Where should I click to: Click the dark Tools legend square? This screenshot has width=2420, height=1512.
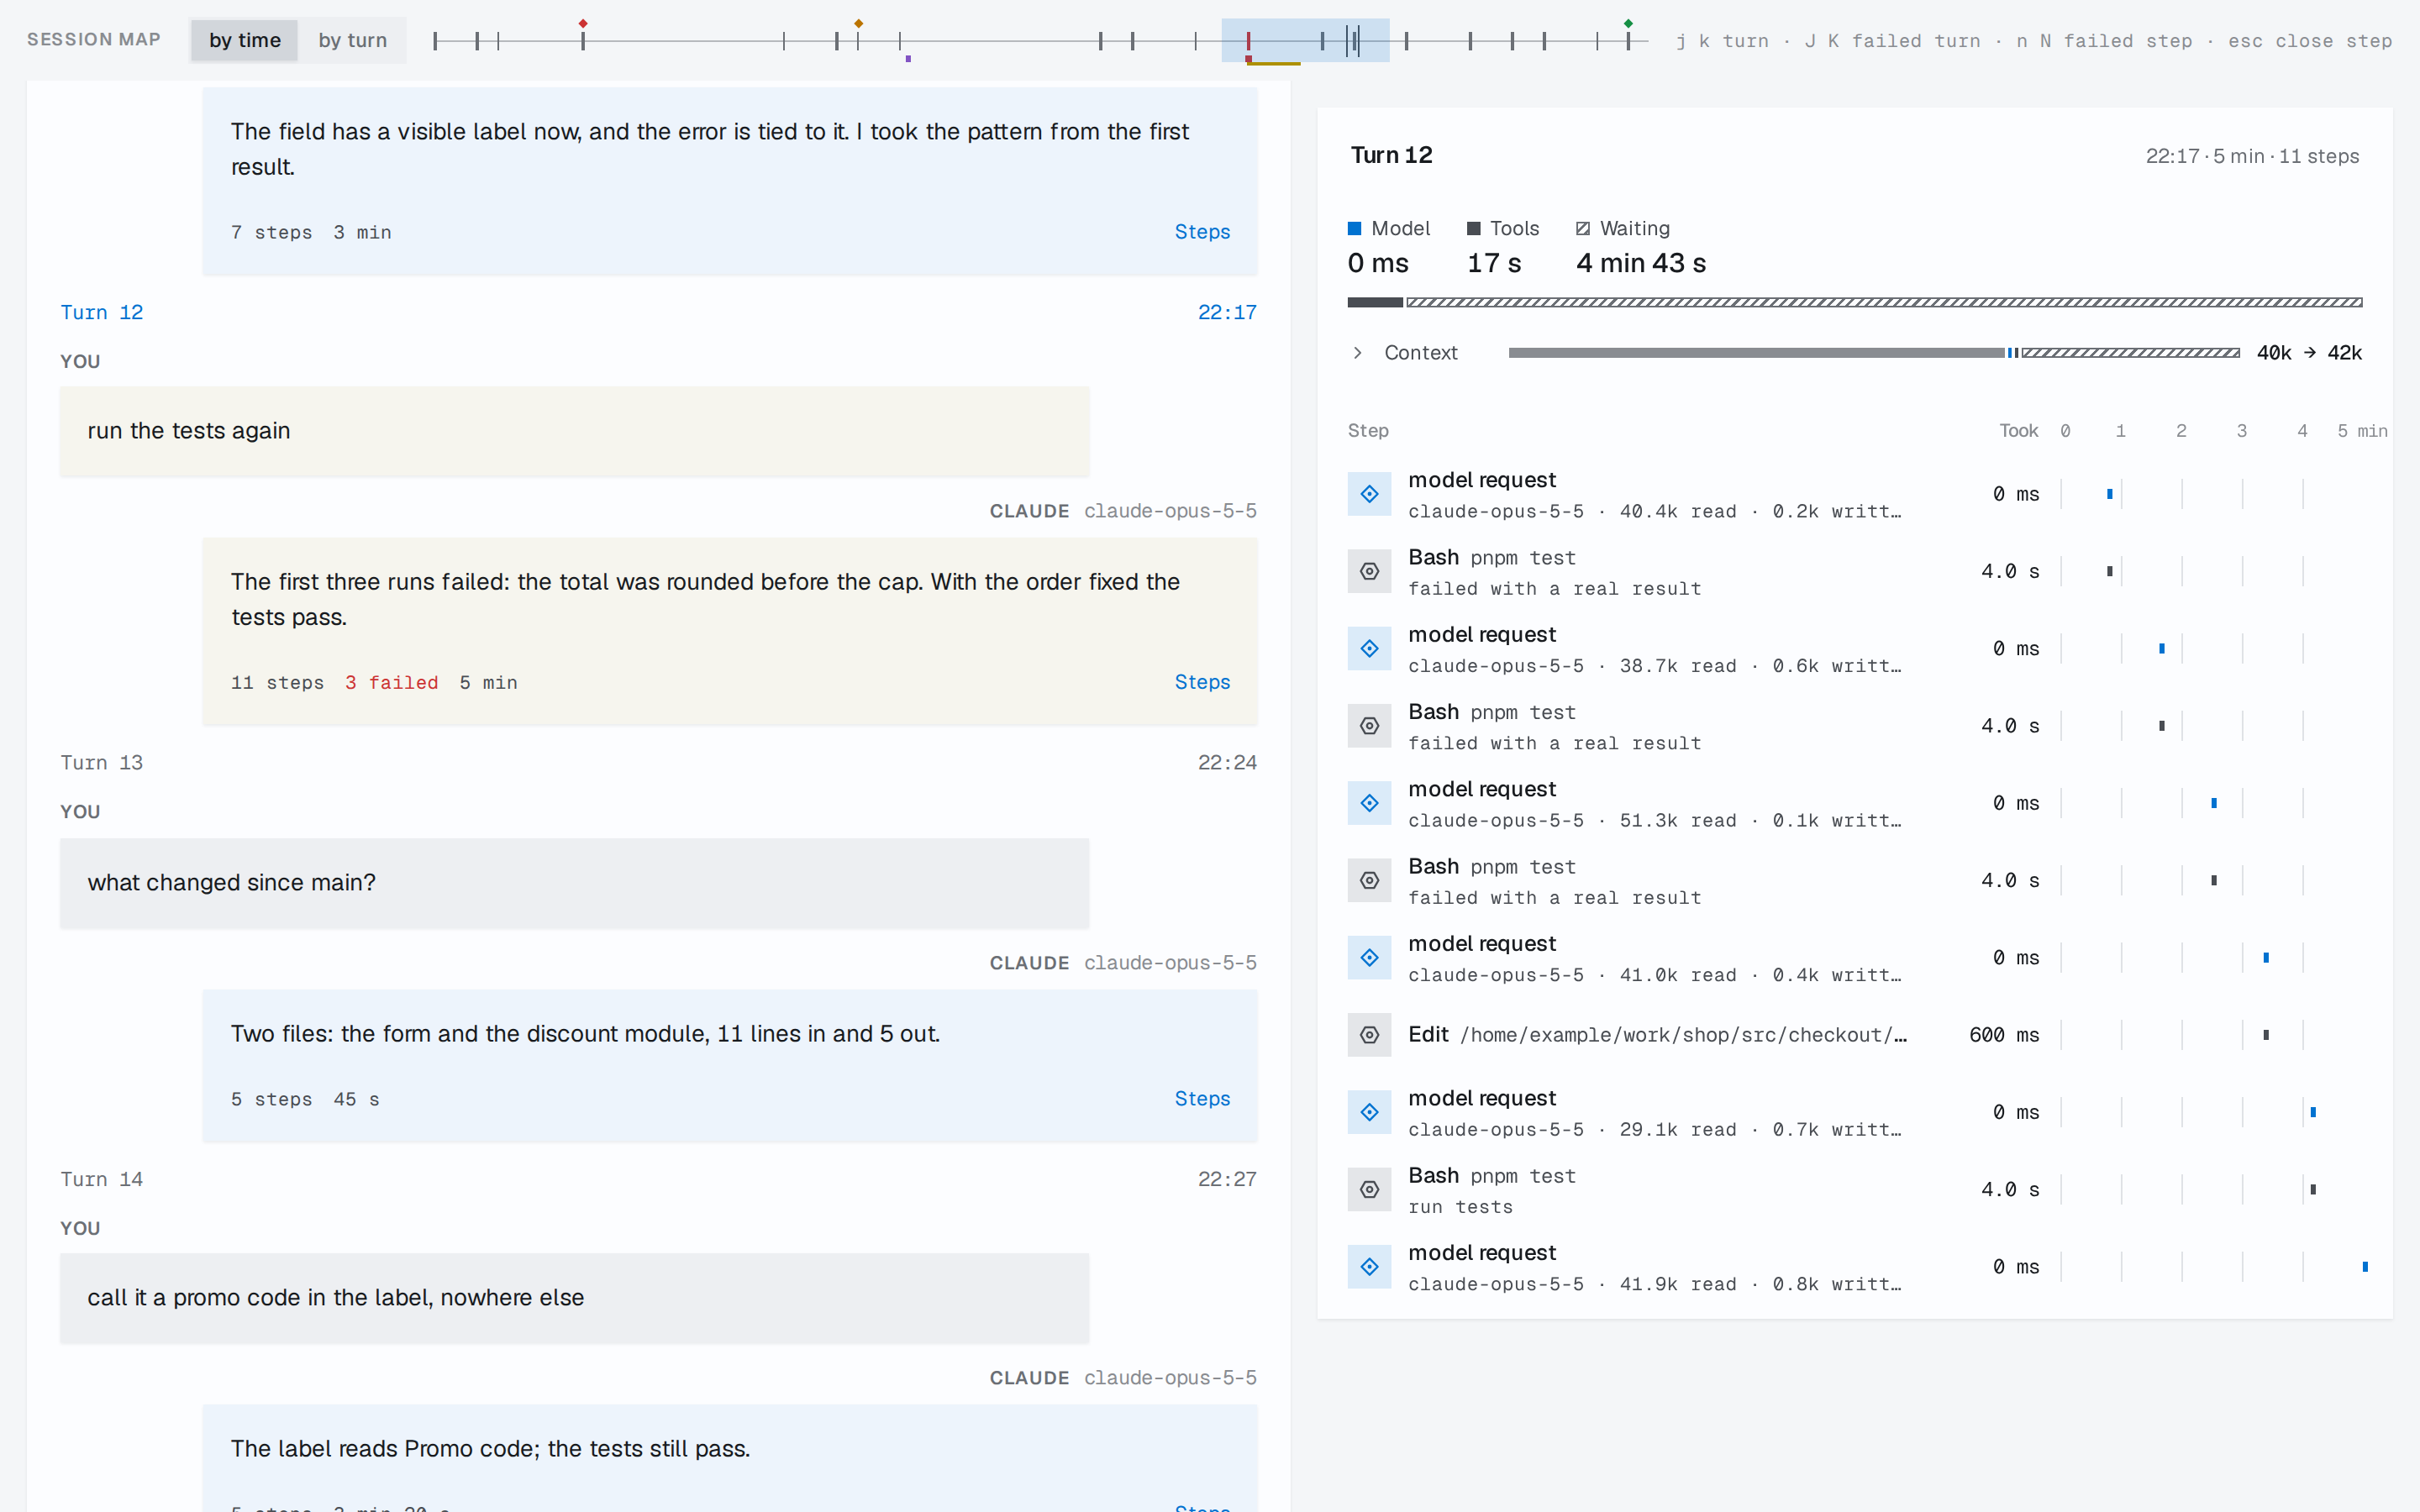click(x=1473, y=228)
